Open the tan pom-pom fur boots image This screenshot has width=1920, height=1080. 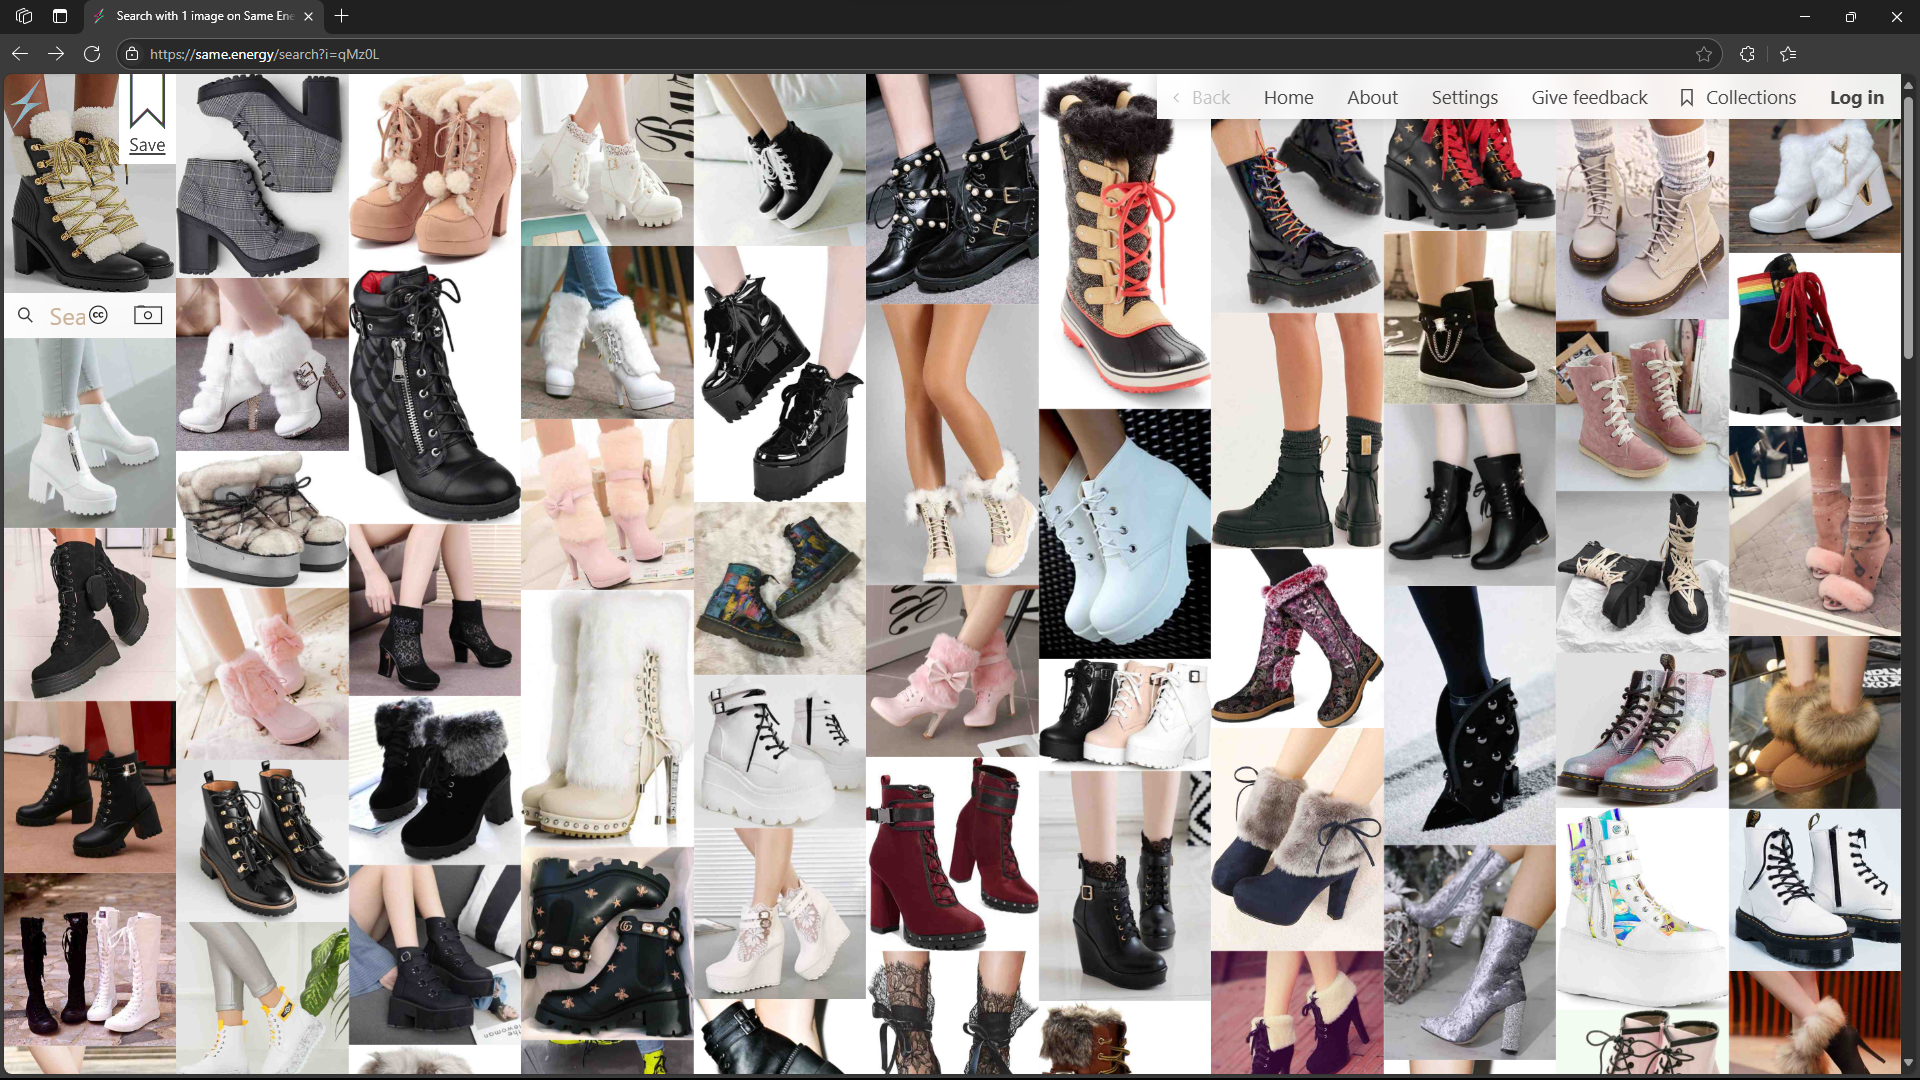pyautogui.click(x=434, y=167)
